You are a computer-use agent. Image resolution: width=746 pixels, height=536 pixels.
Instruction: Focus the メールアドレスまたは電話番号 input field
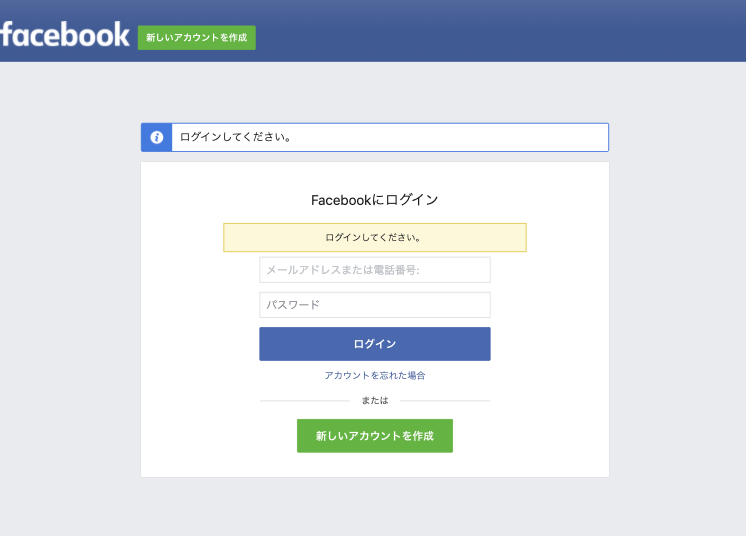click(375, 270)
